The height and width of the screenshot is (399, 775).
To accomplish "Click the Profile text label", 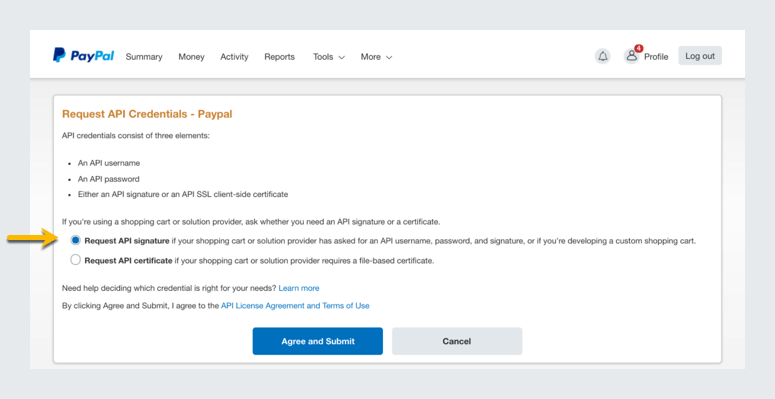I will click(656, 57).
